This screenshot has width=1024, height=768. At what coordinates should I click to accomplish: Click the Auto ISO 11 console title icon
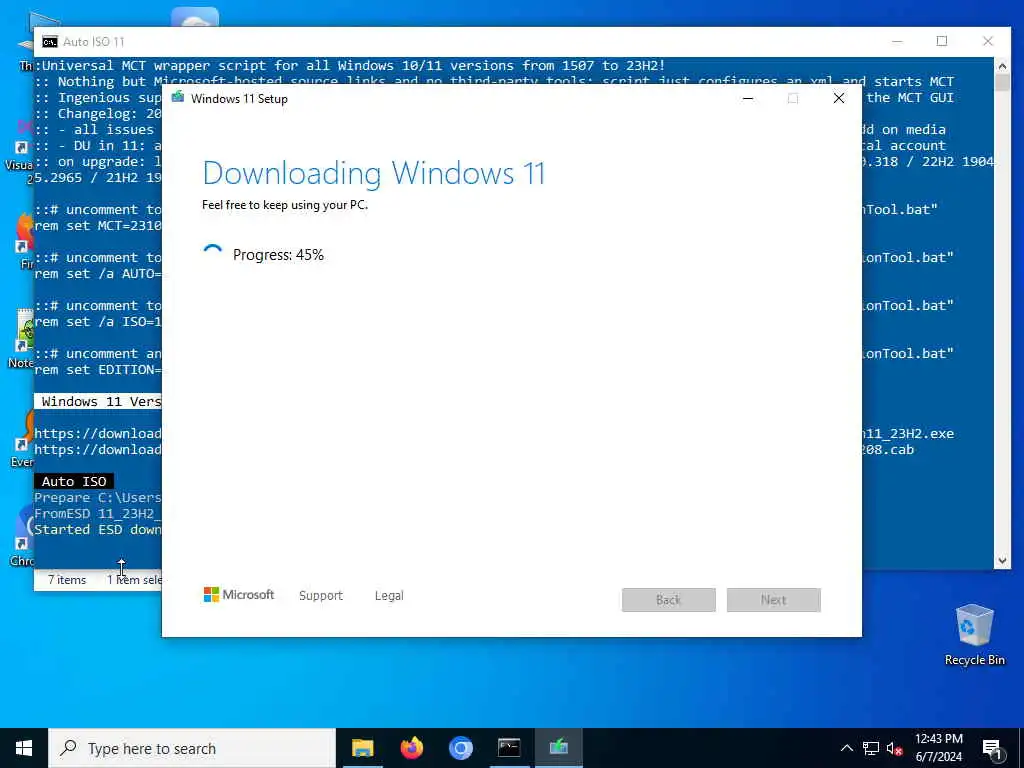50,42
